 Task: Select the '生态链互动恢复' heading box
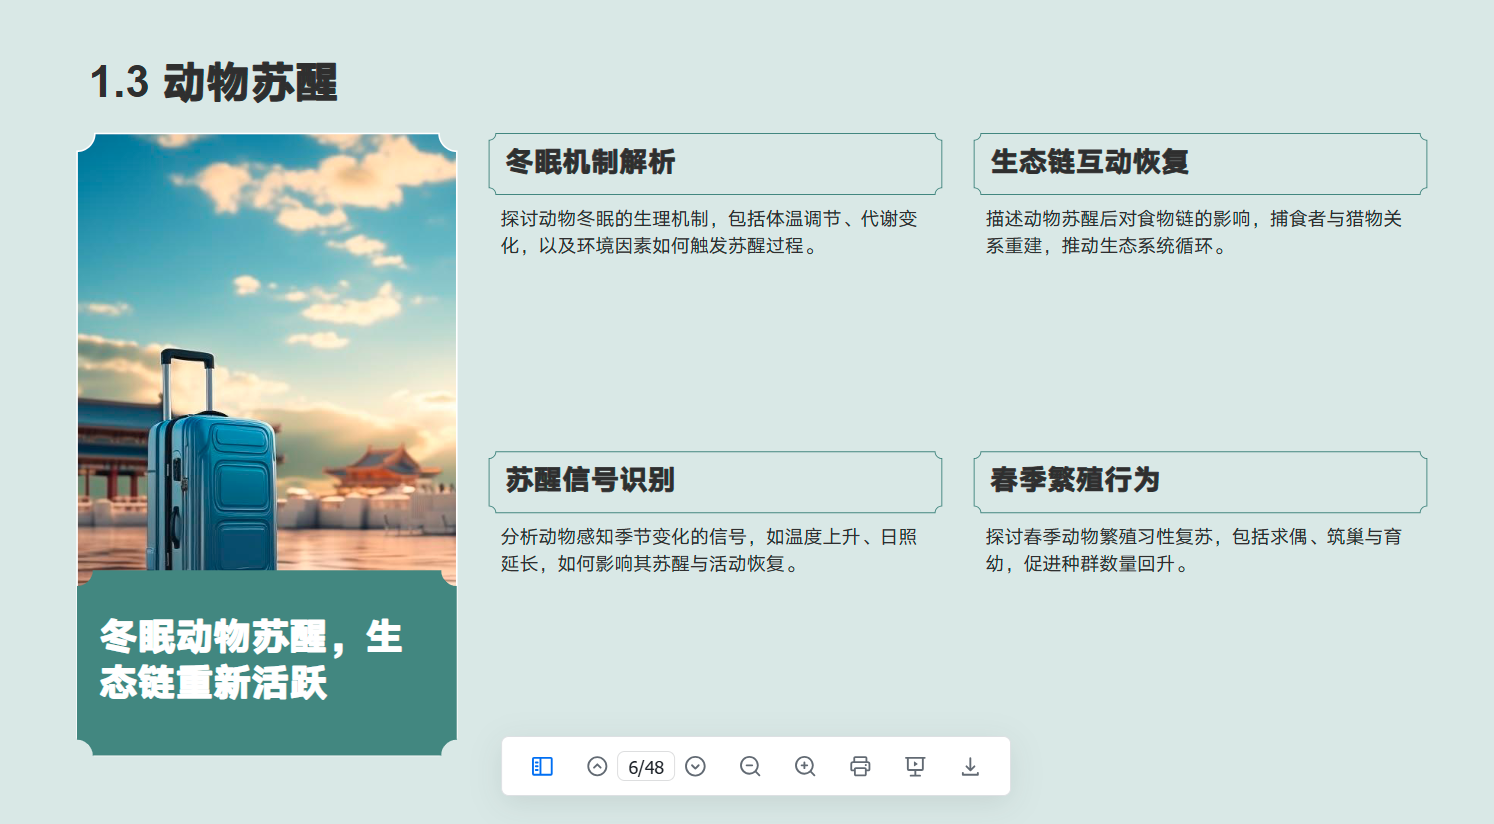point(1200,163)
